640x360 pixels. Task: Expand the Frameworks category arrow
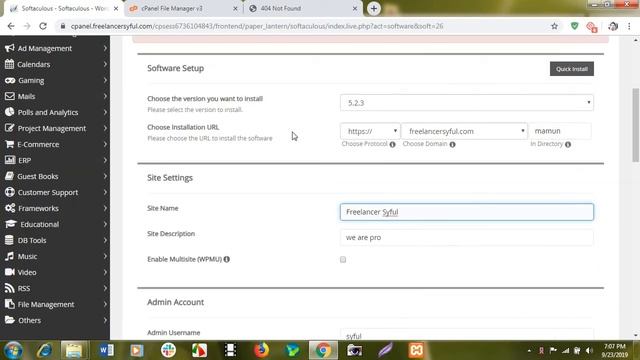click(105, 208)
